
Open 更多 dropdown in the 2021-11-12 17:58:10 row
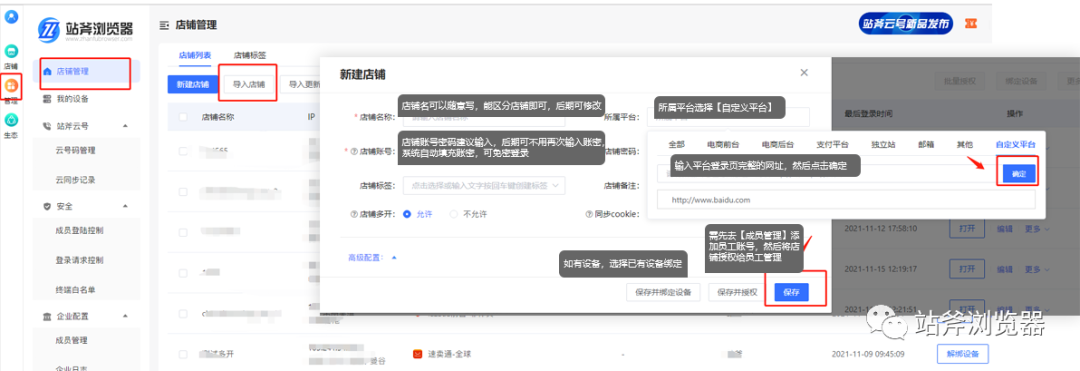1037,229
